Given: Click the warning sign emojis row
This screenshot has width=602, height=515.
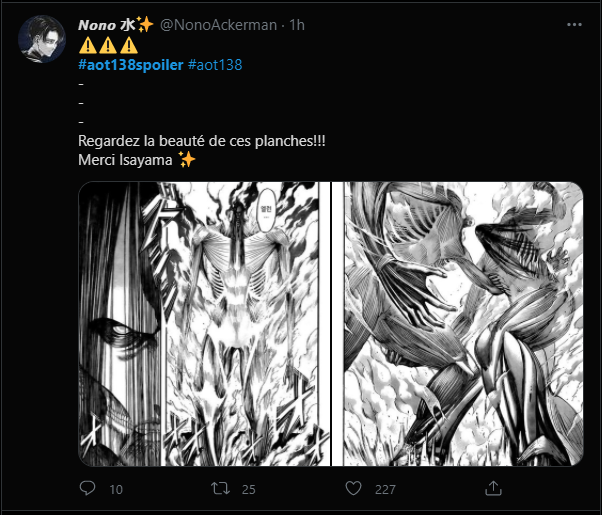Looking at the screenshot, I should pyautogui.click(x=107, y=45).
